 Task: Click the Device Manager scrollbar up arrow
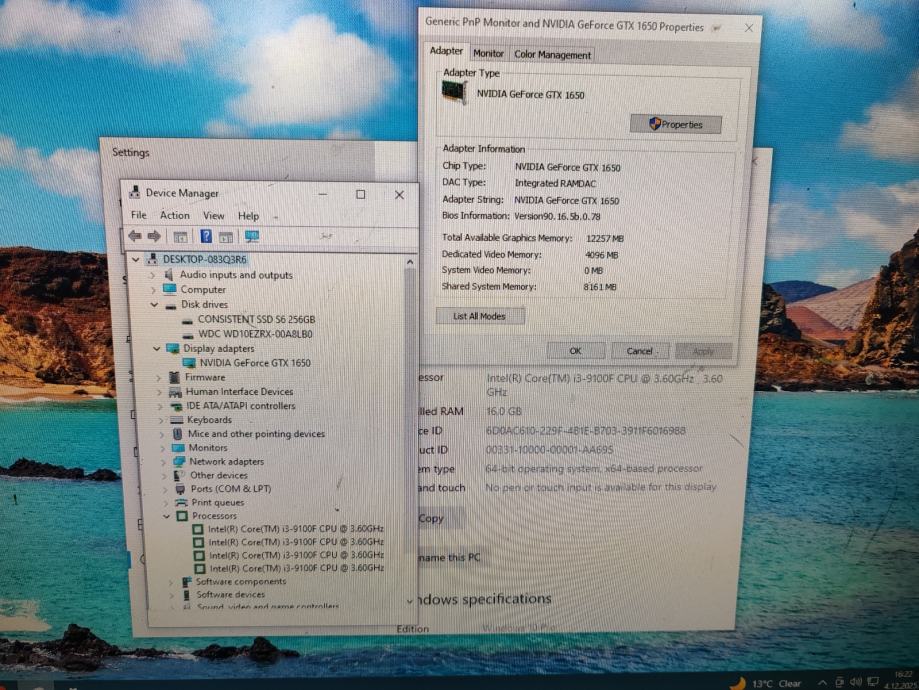[x=410, y=261]
